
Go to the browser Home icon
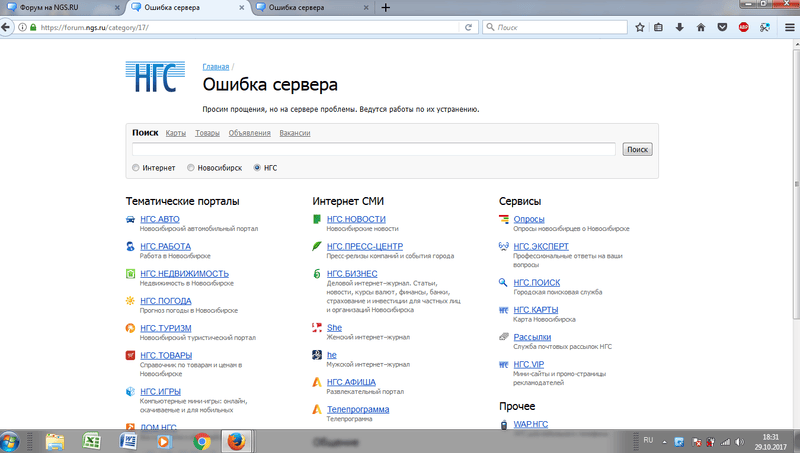701,27
